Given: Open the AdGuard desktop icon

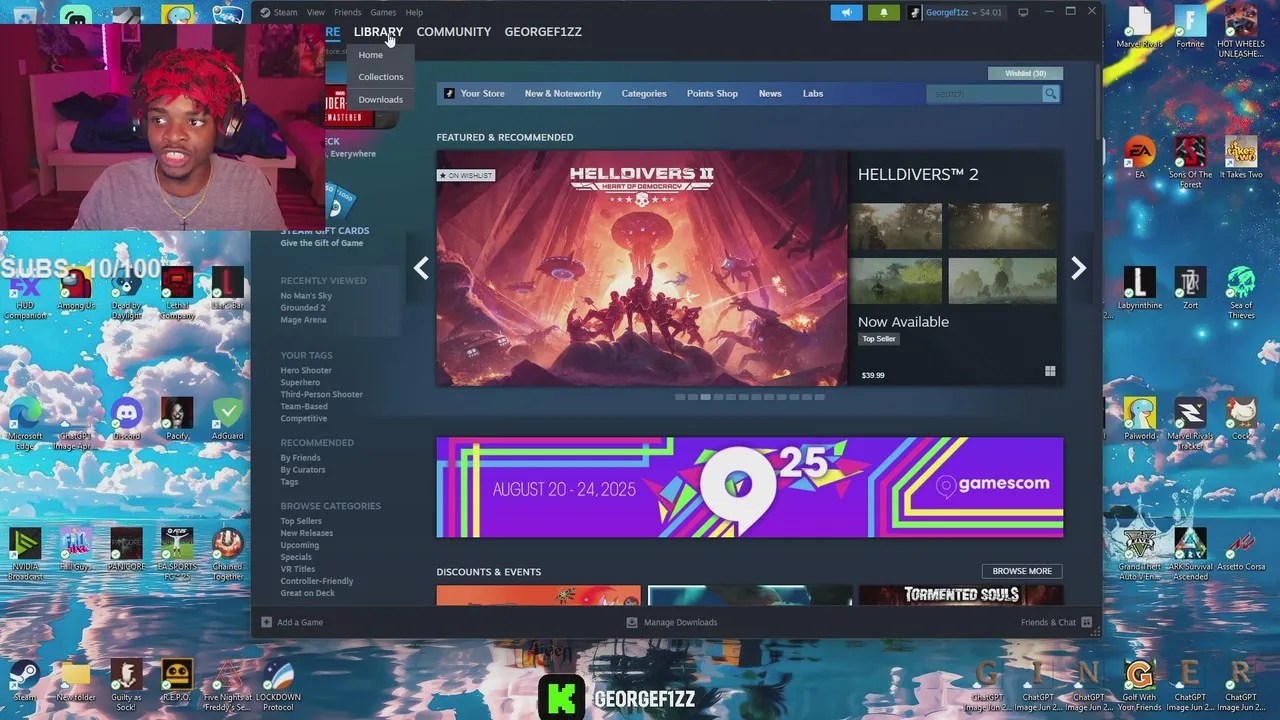Looking at the screenshot, I should tap(228, 419).
